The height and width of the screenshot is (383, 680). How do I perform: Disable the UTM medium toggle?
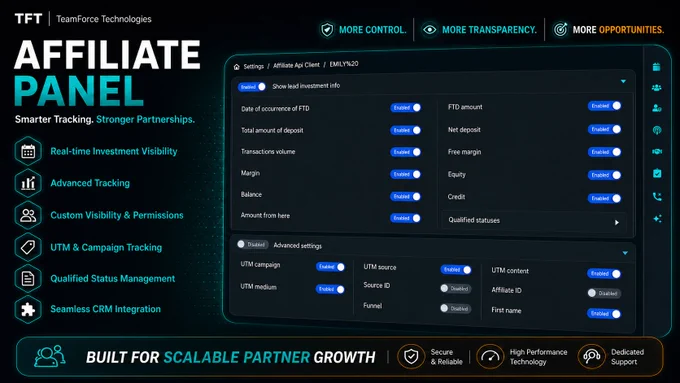pyautogui.click(x=330, y=289)
